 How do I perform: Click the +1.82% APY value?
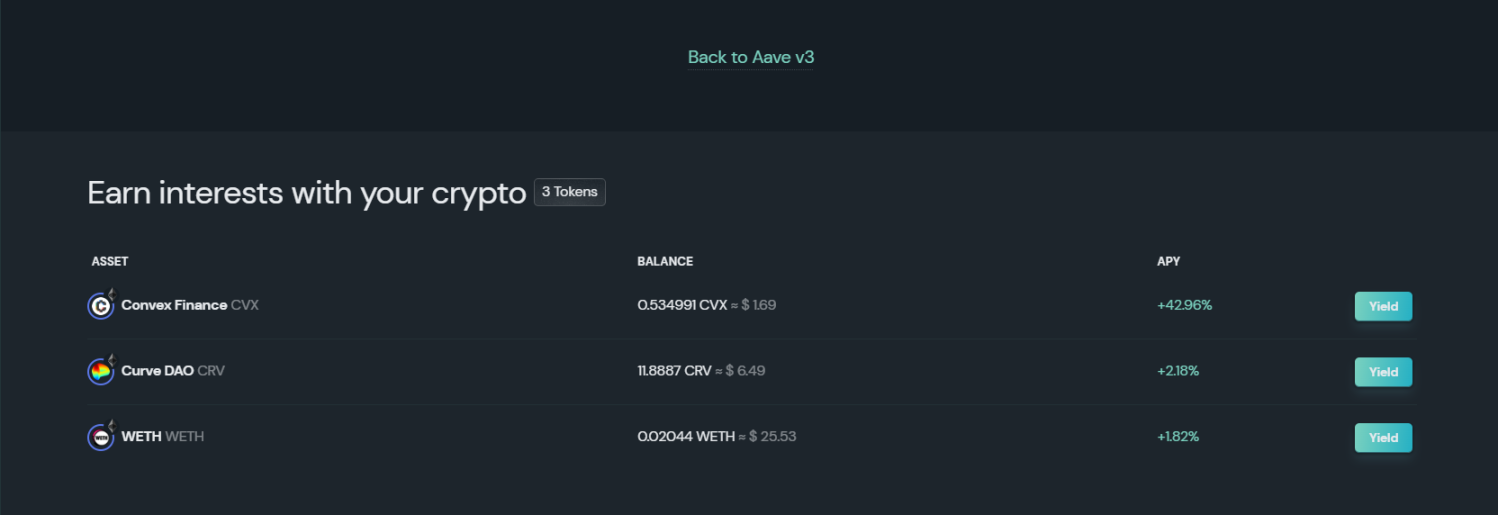pos(1178,436)
